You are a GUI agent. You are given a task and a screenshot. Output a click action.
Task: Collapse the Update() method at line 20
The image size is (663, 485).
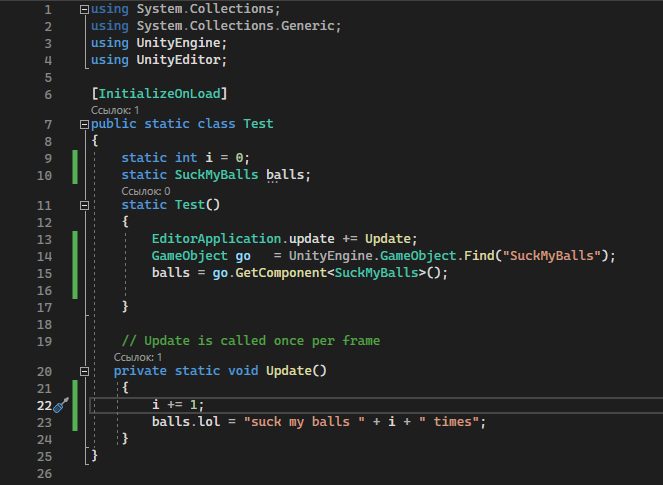85,372
